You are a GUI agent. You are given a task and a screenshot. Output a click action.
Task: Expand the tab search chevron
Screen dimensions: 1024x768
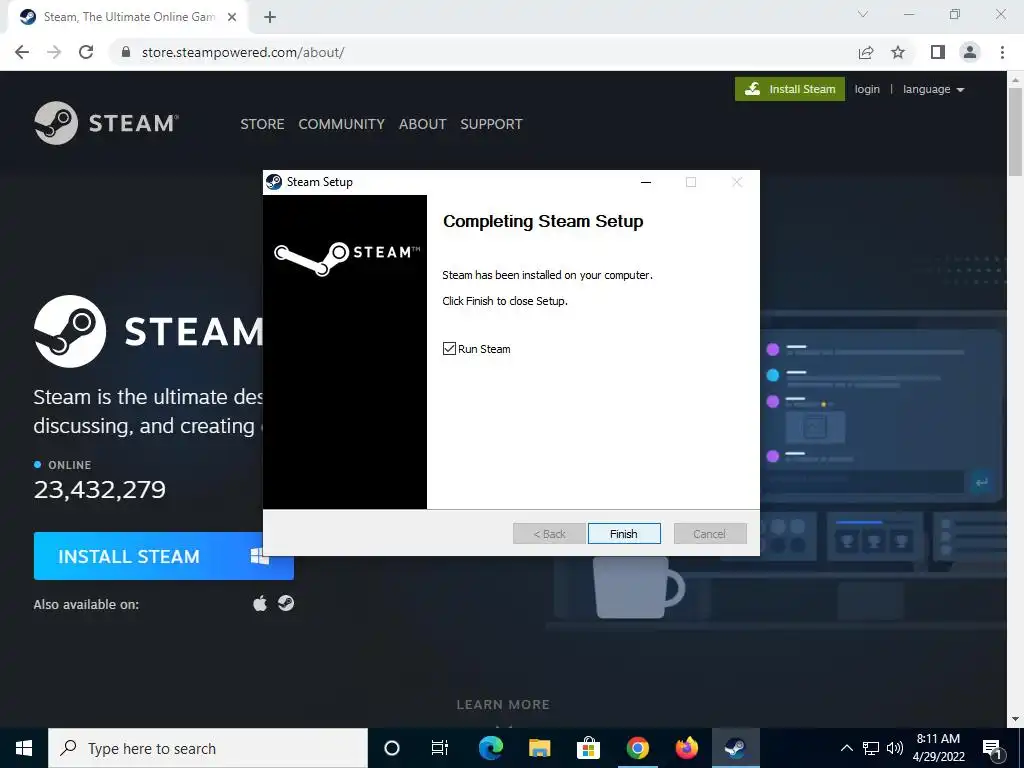click(x=863, y=14)
